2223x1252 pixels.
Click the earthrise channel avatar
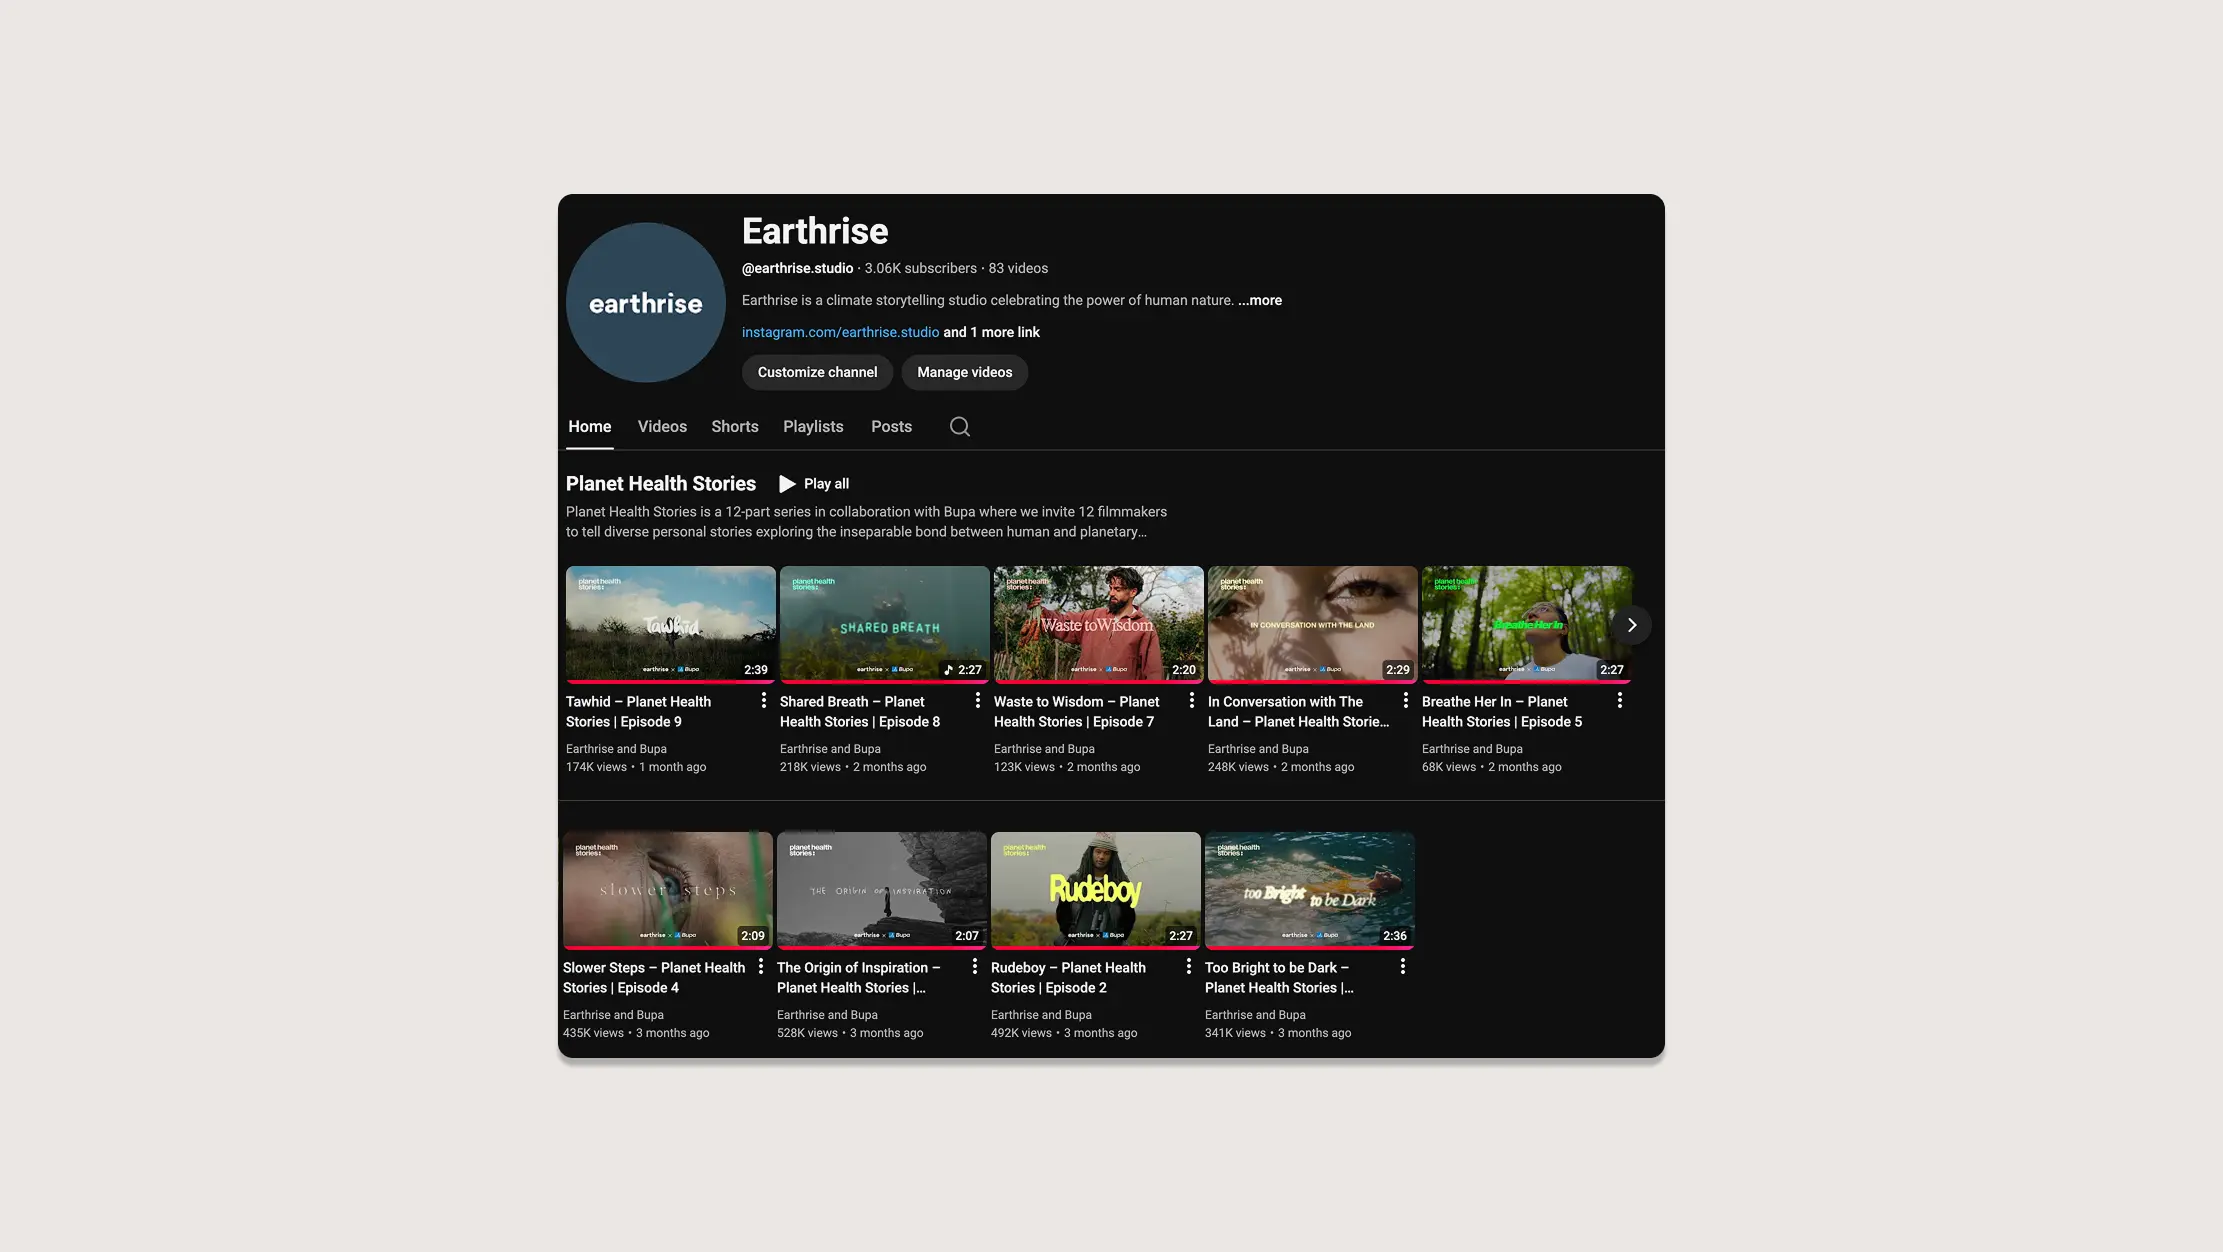click(645, 303)
